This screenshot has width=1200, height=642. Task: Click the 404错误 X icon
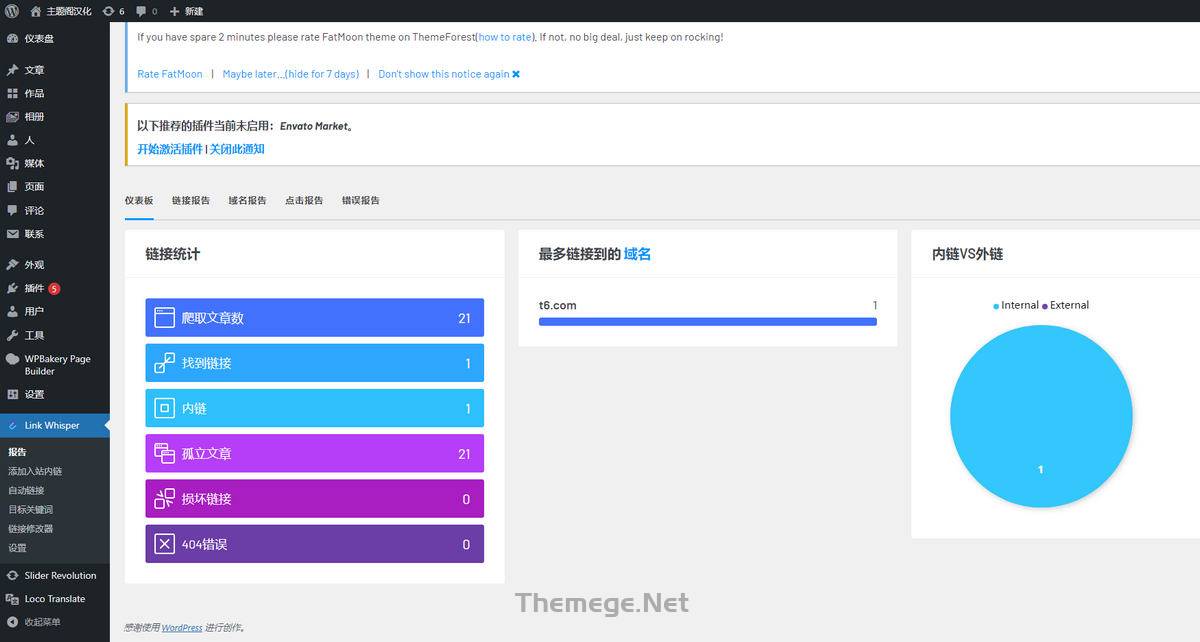pyautogui.click(x=164, y=544)
